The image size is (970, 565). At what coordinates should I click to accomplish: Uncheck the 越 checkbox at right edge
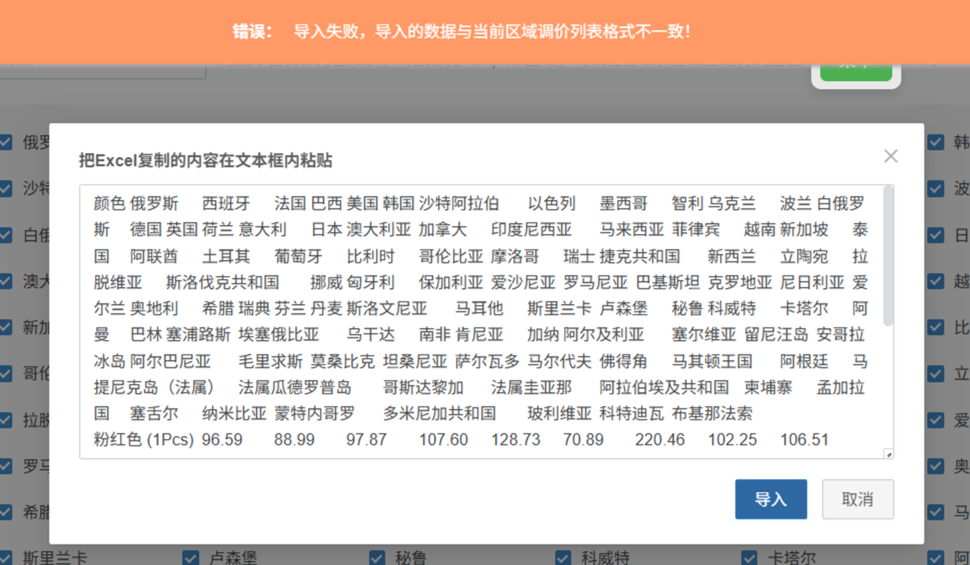pyautogui.click(x=935, y=281)
